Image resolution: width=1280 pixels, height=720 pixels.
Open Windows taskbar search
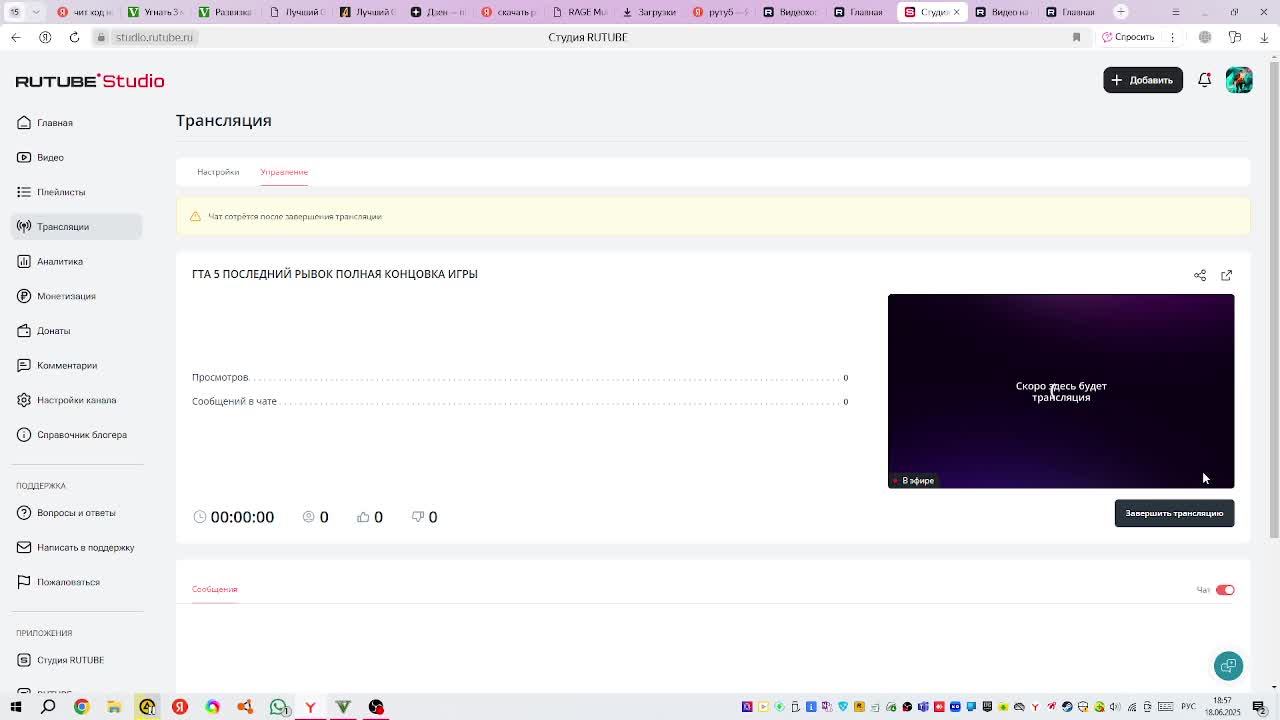(x=48, y=707)
